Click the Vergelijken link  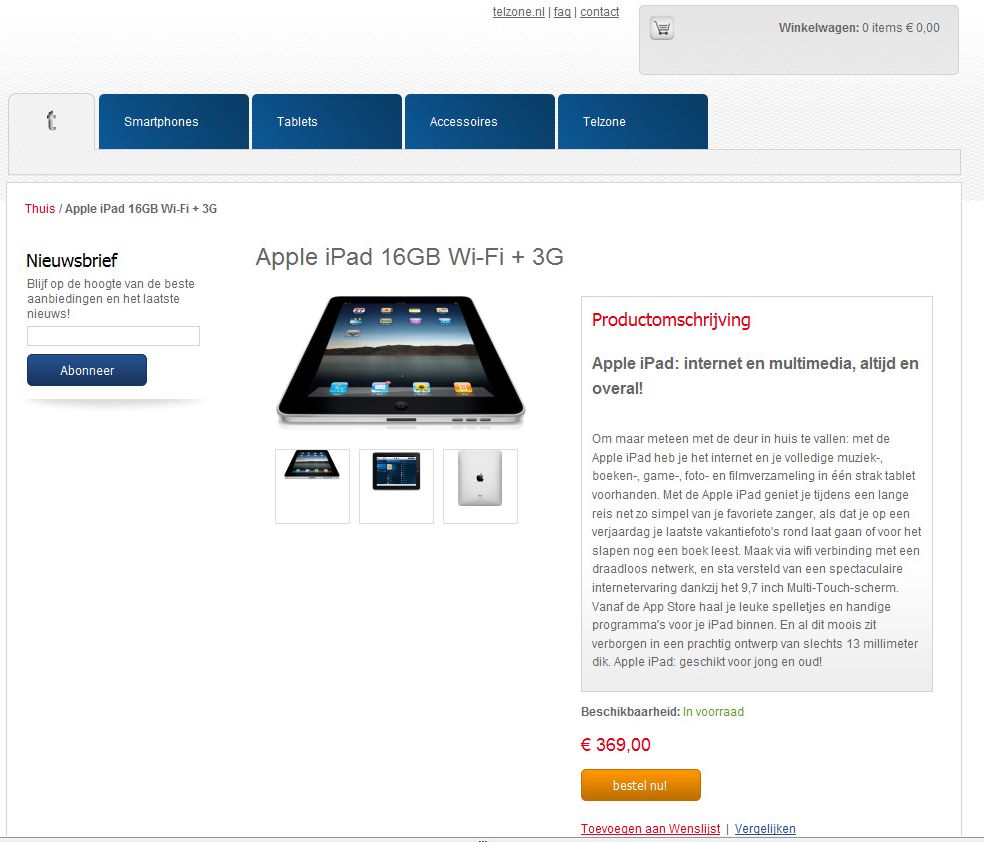point(765,829)
